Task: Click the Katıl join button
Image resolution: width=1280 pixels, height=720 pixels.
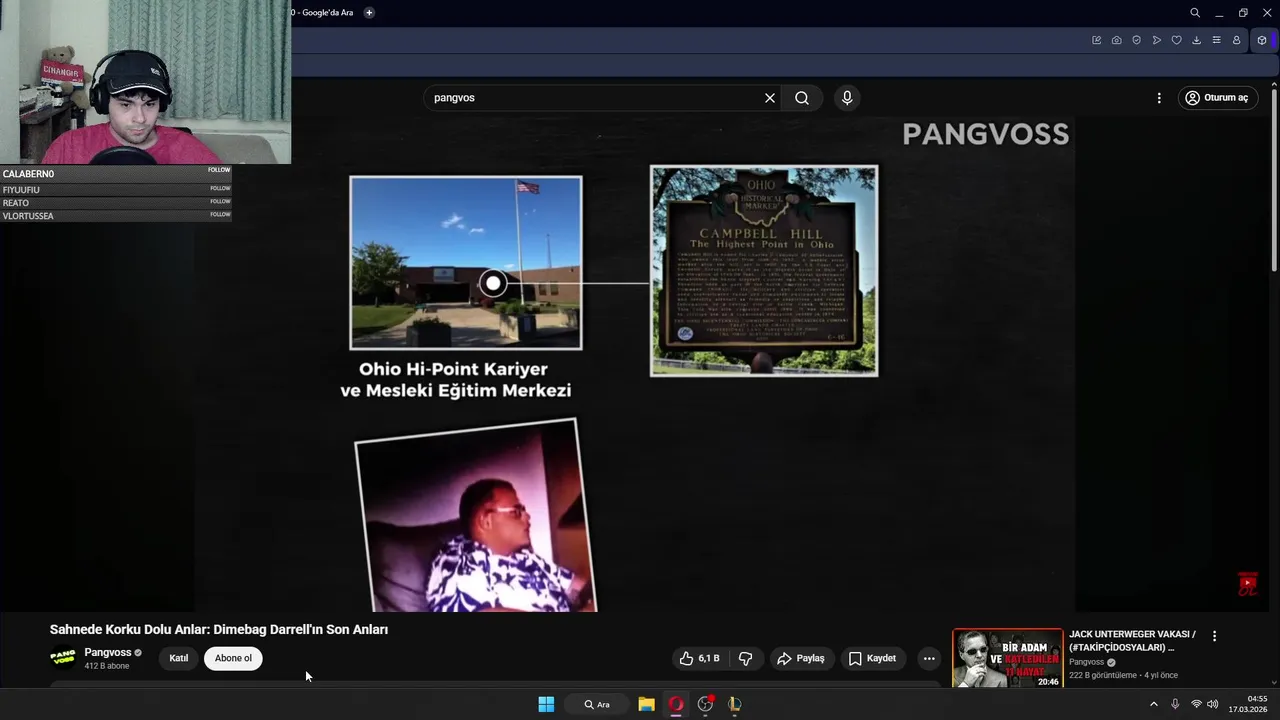Action: [x=179, y=658]
